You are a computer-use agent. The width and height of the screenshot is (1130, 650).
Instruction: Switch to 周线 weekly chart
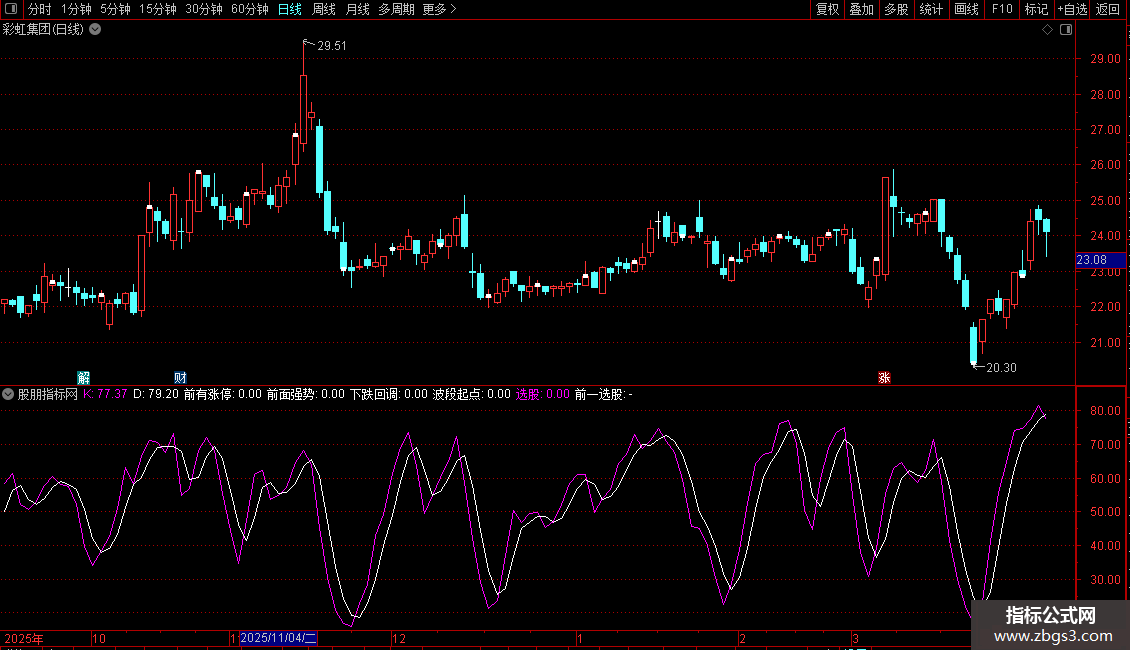click(324, 9)
